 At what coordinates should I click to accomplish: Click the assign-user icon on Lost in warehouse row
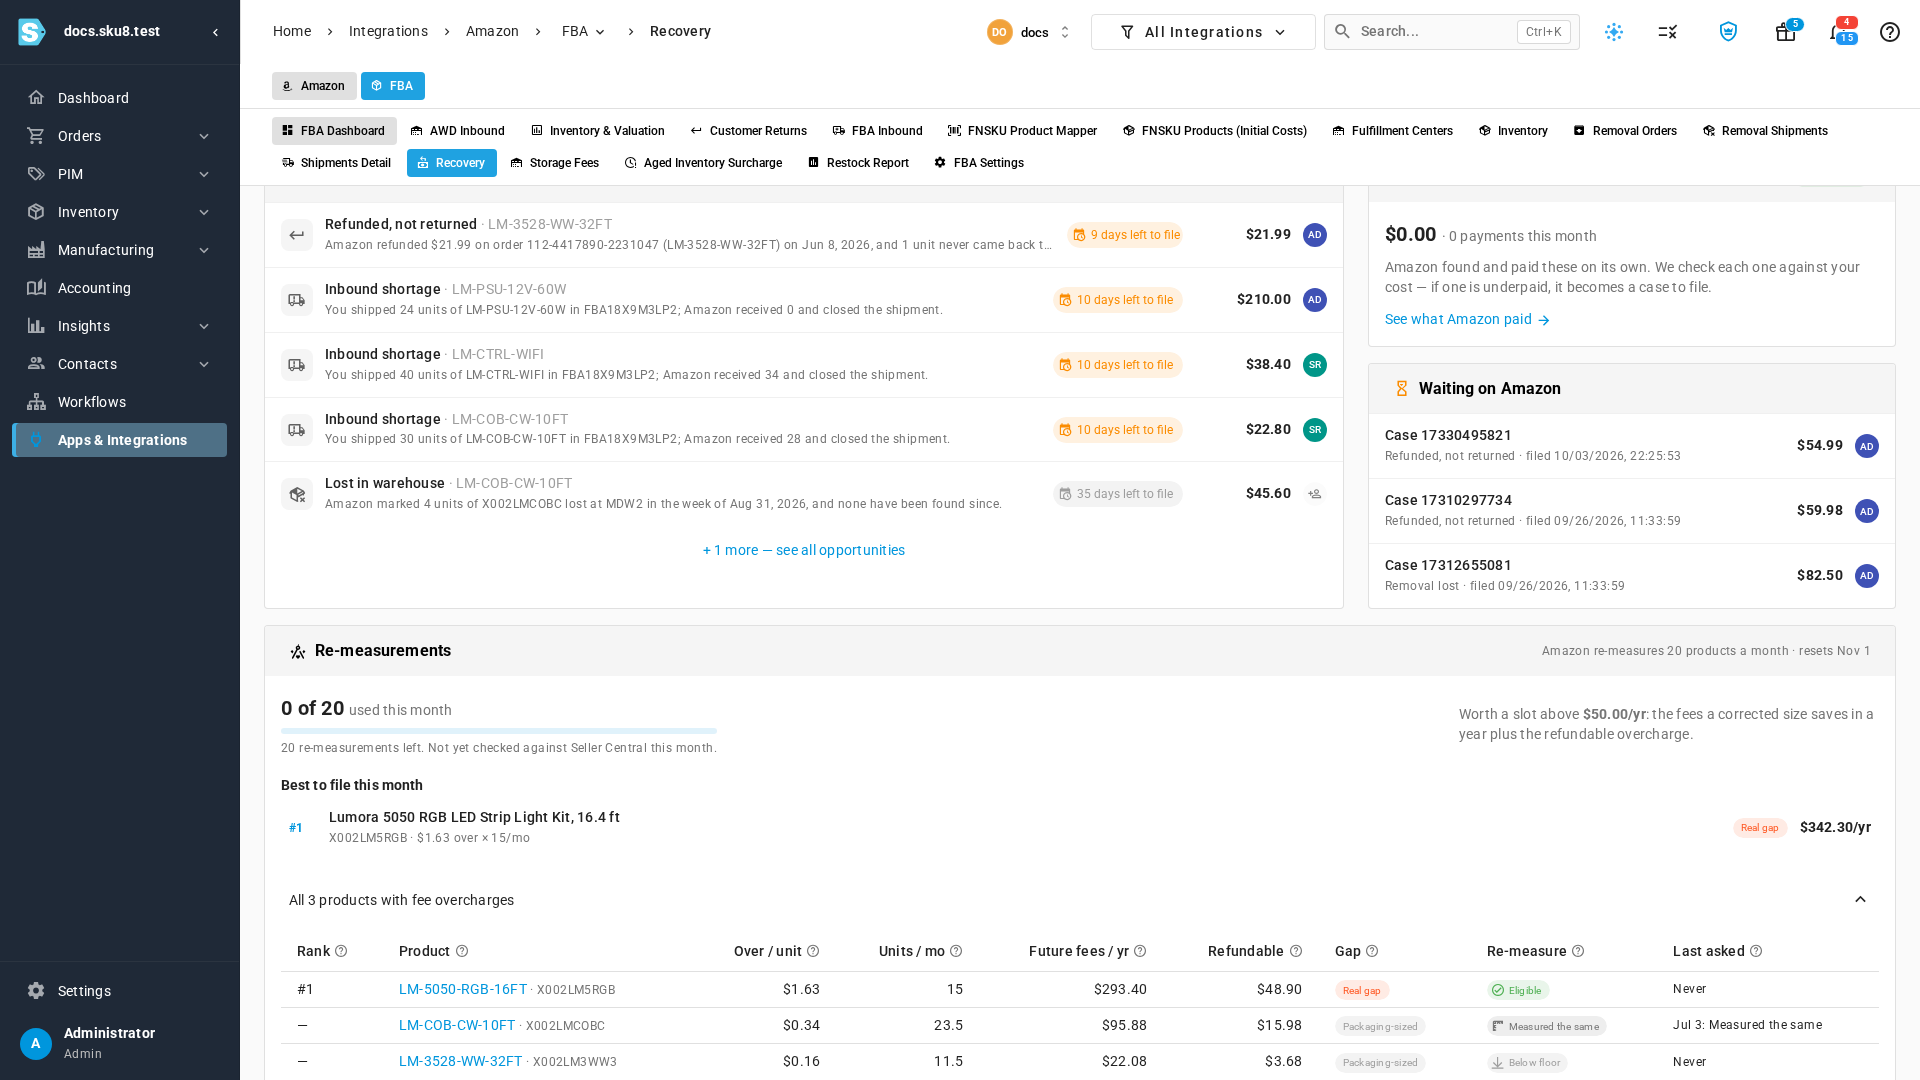tap(1315, 494)
